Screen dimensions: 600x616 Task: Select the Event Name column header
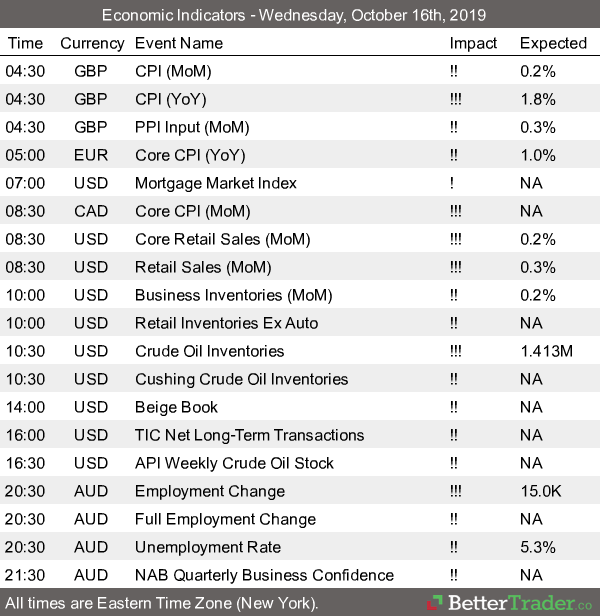click(x=181, y=43)
